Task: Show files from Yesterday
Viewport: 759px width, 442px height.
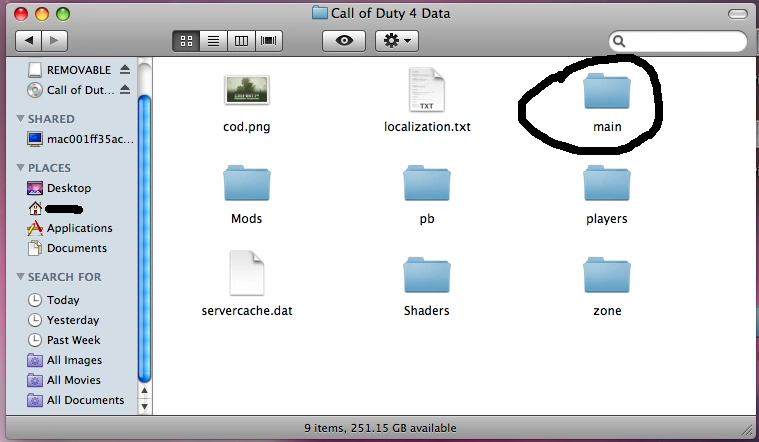Action: (63, 320)
